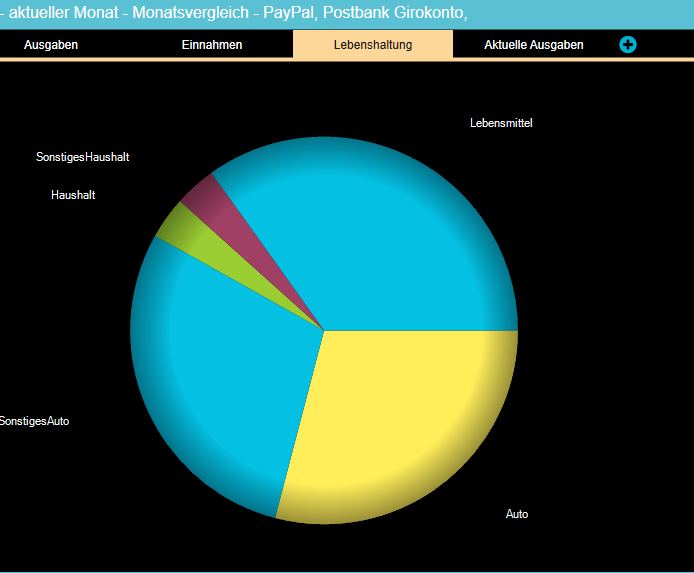Click the point where all pie slices meet

pos(324,330)
